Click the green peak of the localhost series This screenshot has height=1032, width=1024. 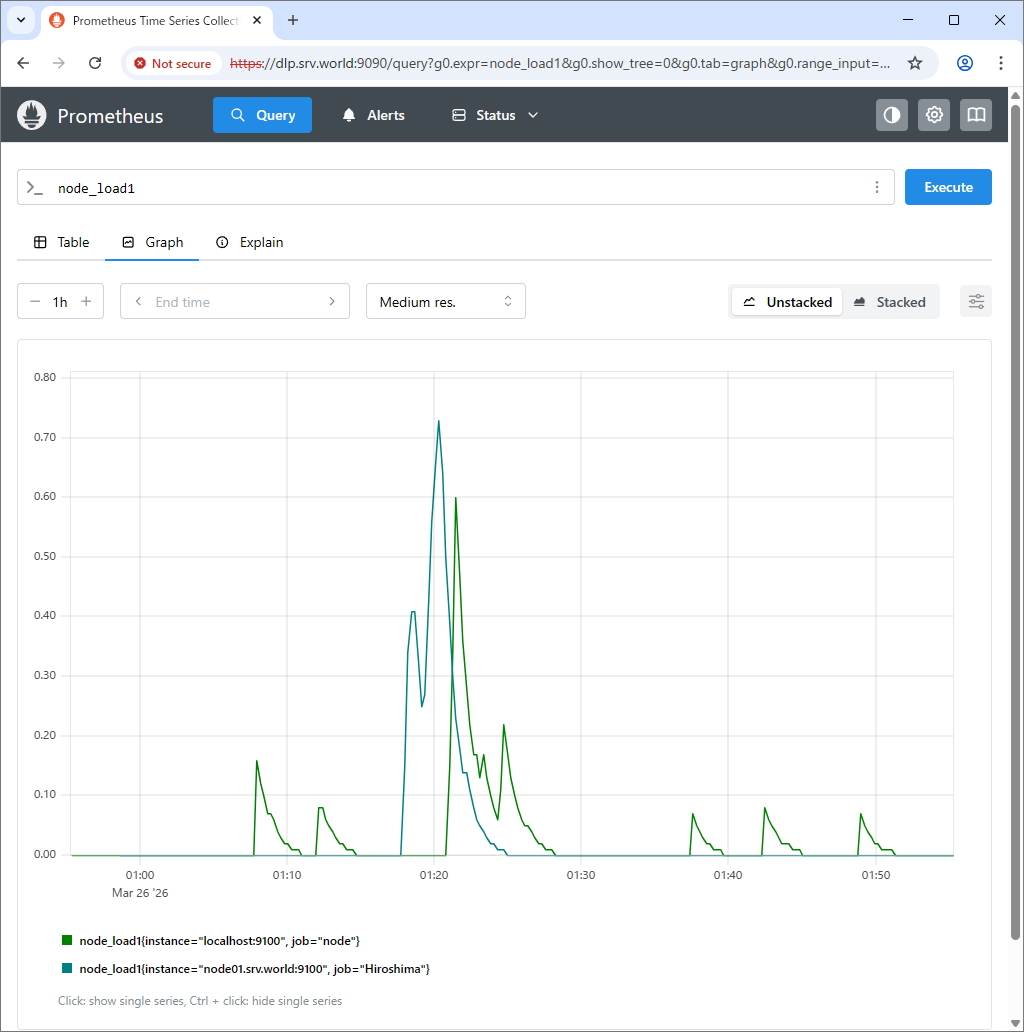pos(455,499)
